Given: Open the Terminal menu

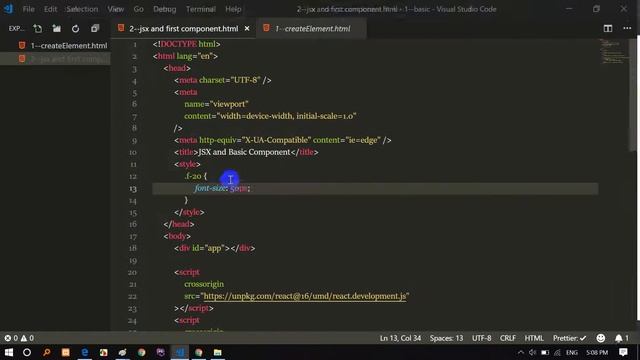Looking at the screenshot, I should [200, 9].
